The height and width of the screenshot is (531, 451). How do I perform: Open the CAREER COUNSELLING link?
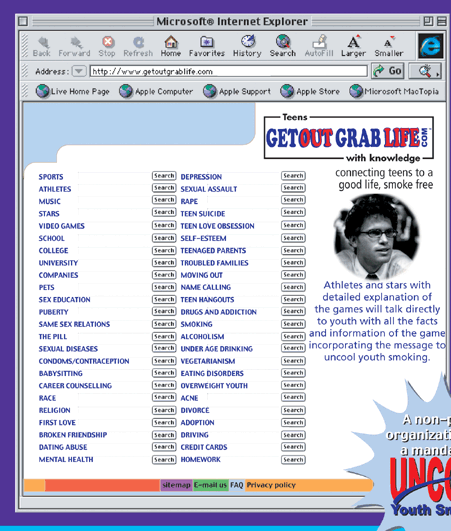[x=75, y=386]
